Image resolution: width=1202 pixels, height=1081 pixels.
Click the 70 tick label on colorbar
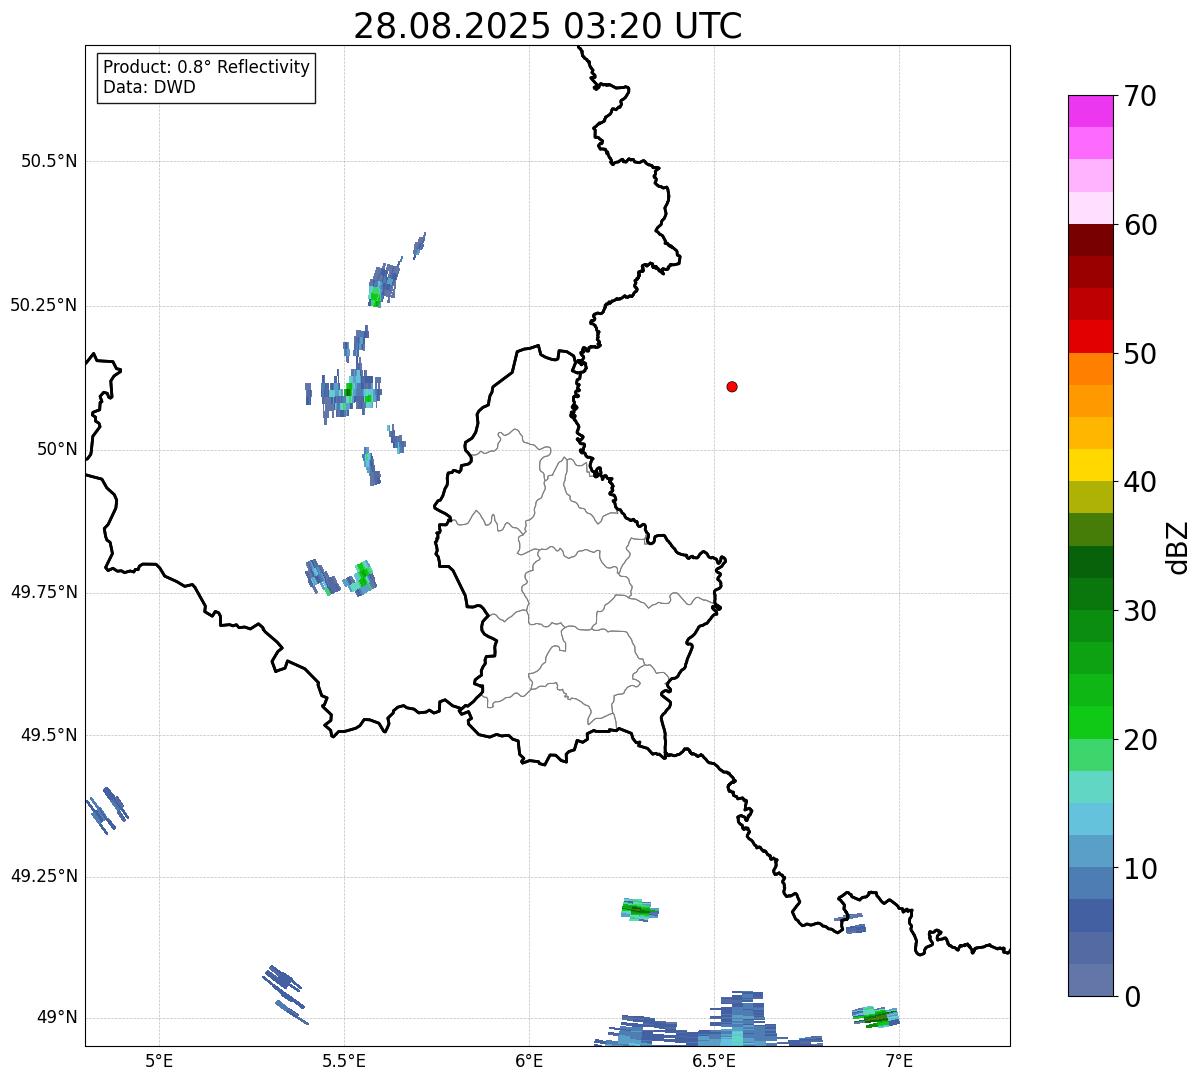pyautogui.click(x=1139, y=97)
